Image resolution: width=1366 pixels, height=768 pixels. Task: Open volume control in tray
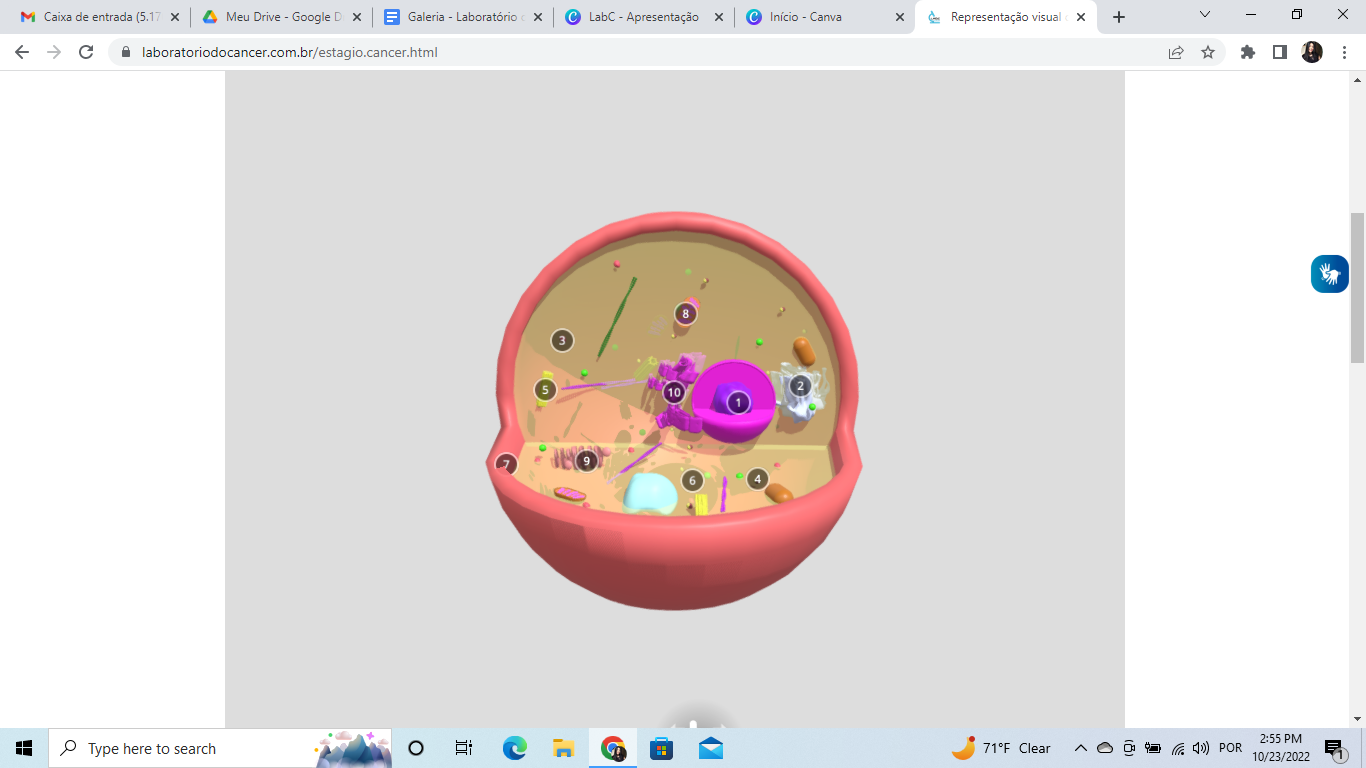pyautogui.click(x=1201, y=748)
